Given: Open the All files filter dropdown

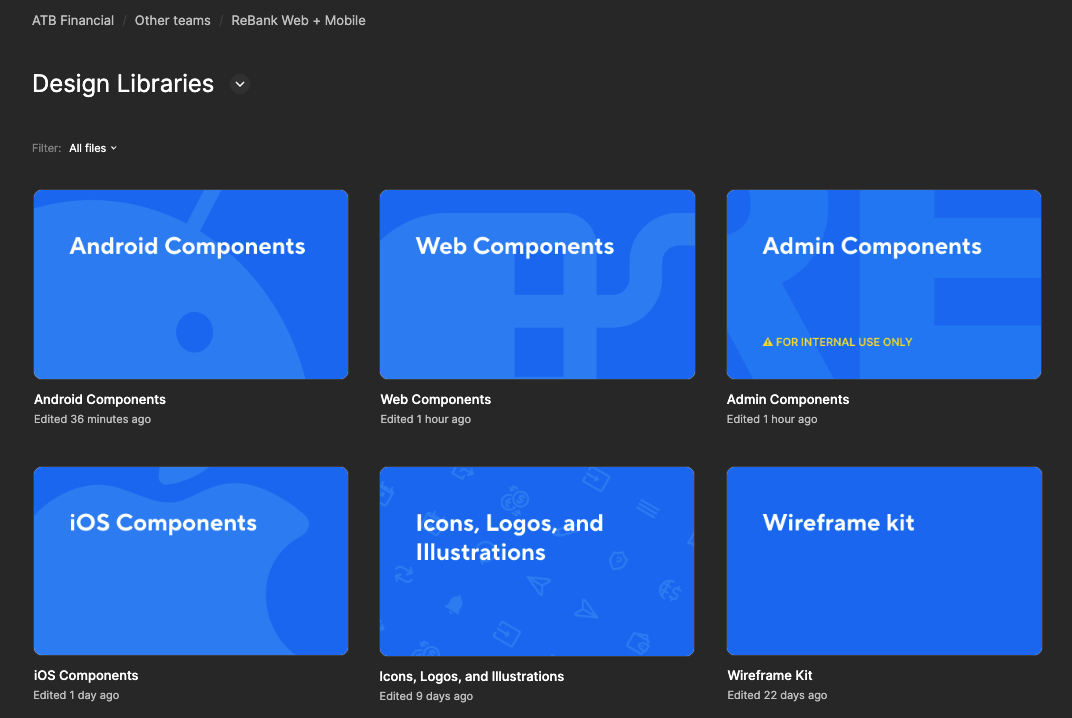Looking at the screenshot, I should [x=93, y=148].
